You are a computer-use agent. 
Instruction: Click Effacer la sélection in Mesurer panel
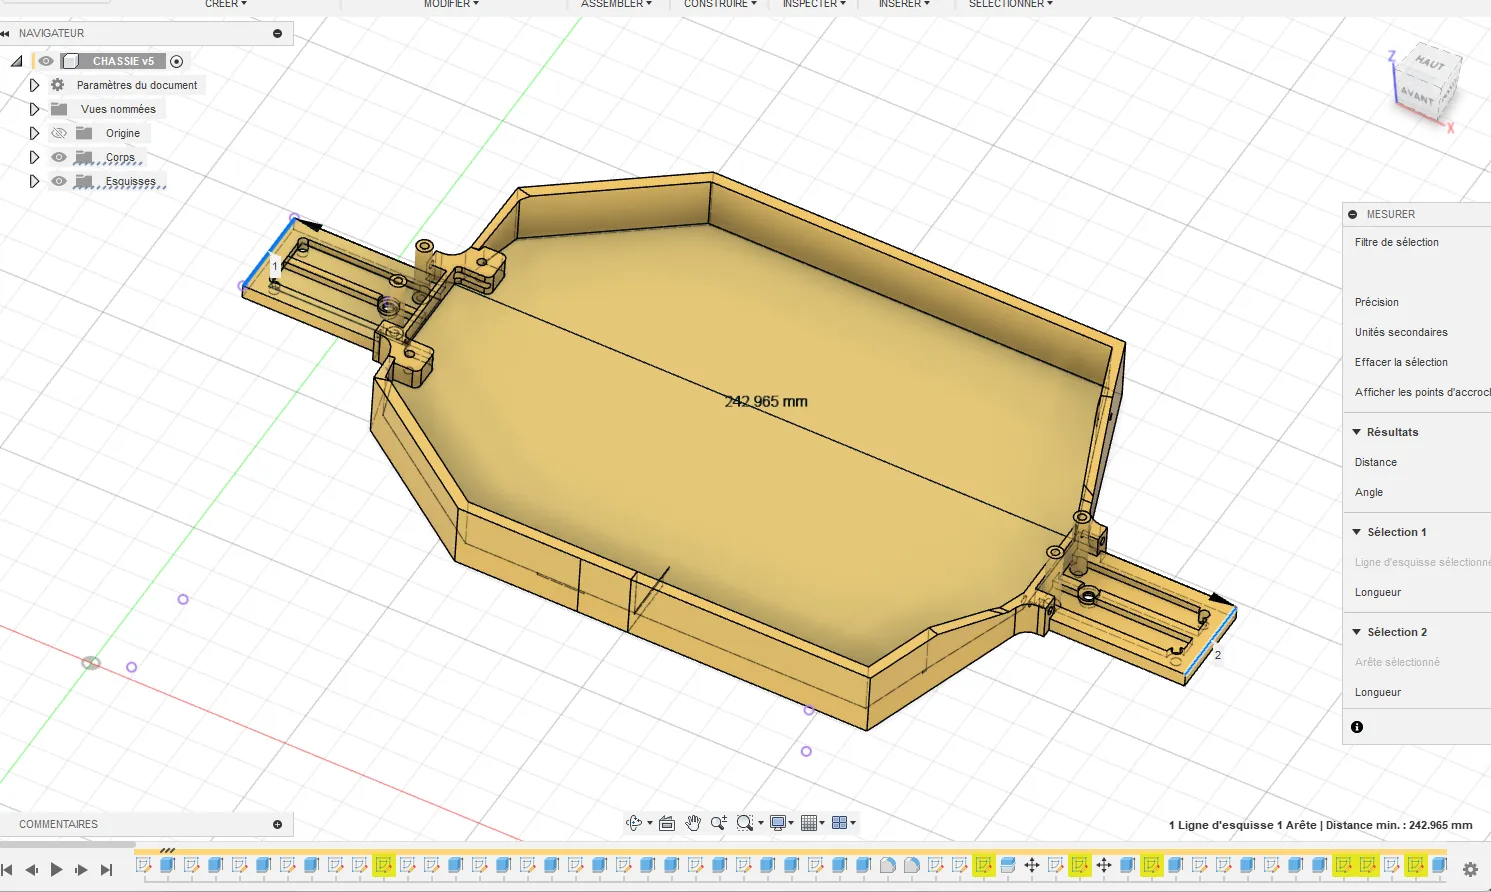(1401, 362)
